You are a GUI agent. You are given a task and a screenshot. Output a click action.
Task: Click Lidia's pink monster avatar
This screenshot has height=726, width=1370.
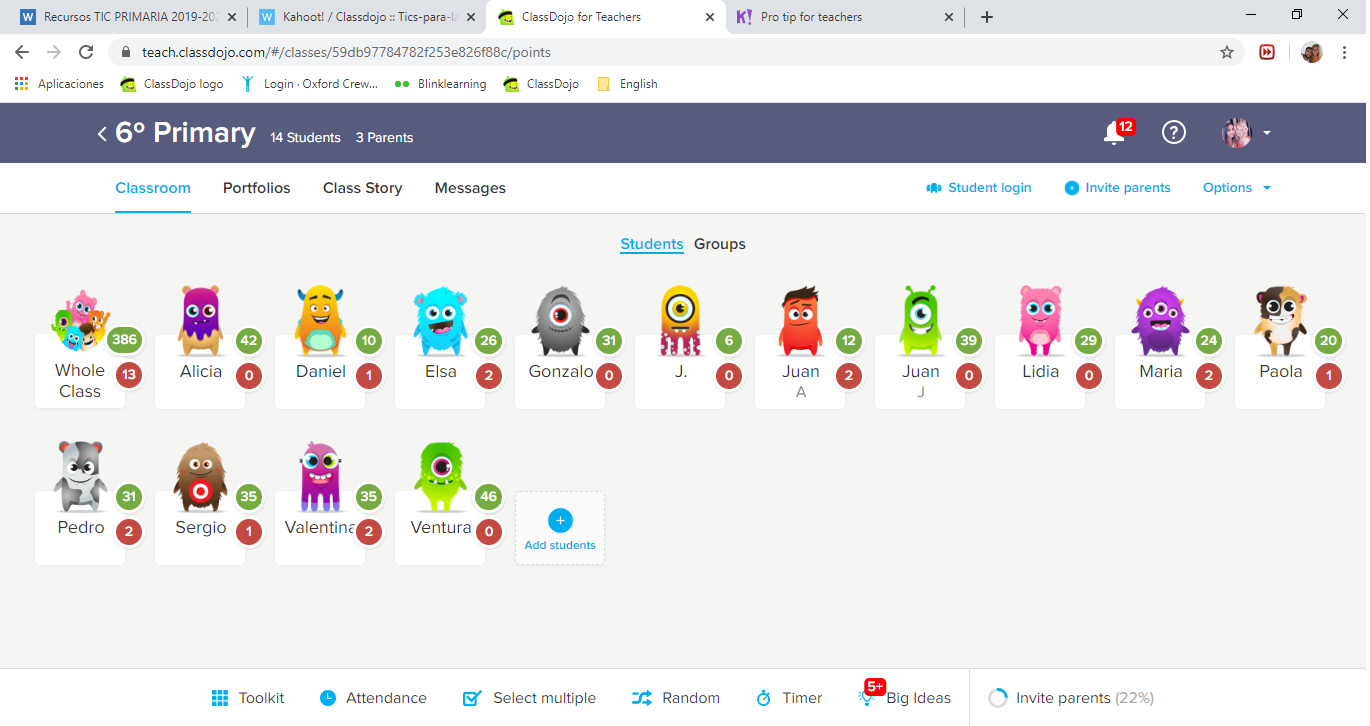[1040, 321]
